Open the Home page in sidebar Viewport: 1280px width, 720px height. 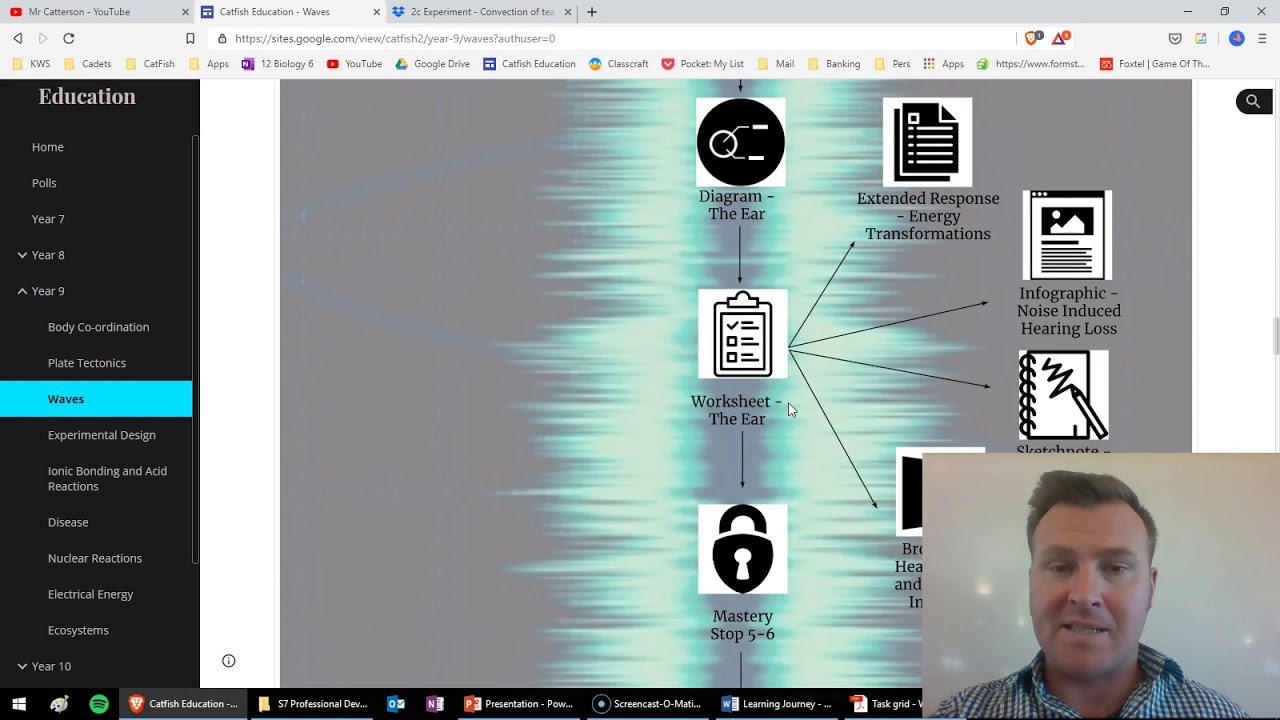pos(48,147)
